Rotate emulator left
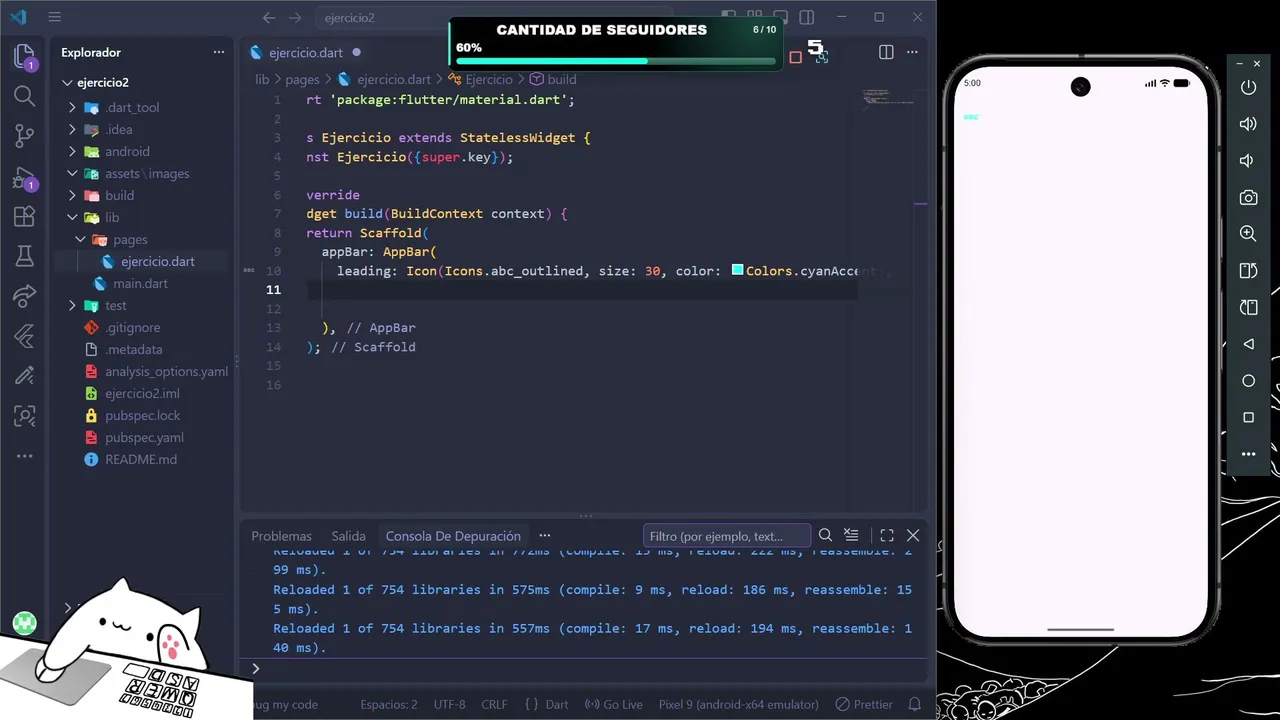This screenshot has height=720, width=1280. [1248, 270]
